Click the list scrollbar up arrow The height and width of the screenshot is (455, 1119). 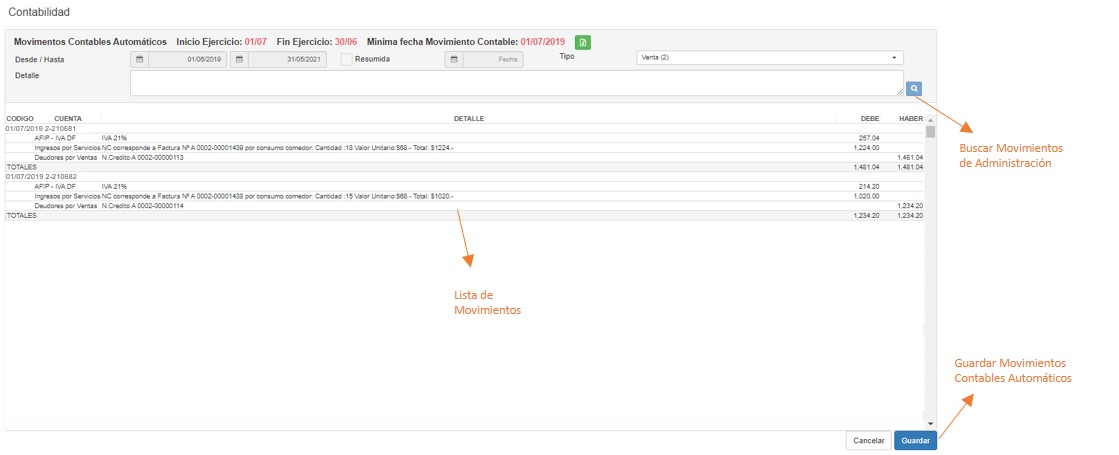[x=930, y=120]
